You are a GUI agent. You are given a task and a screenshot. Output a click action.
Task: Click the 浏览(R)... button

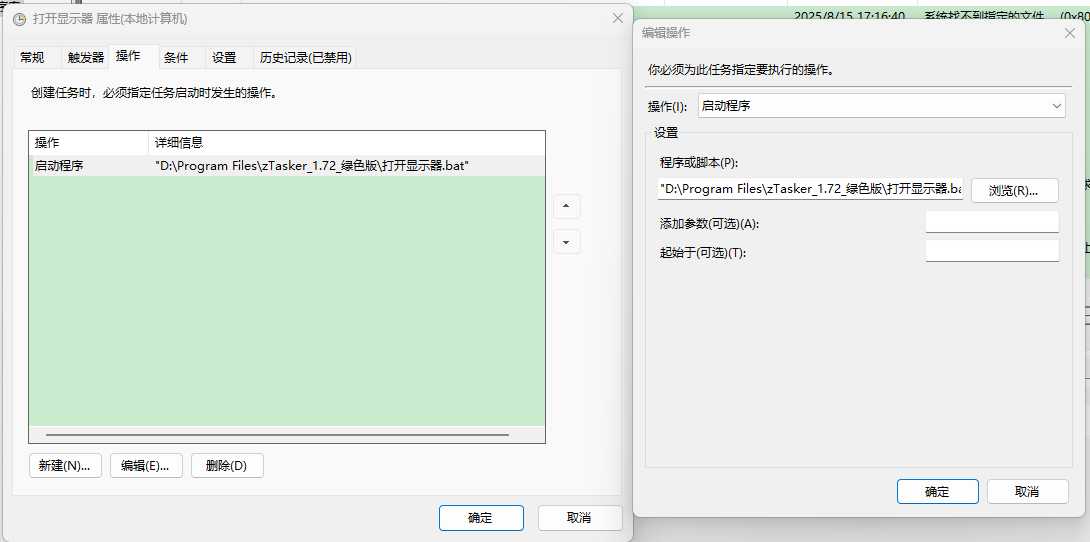(x=1014, y=190)
